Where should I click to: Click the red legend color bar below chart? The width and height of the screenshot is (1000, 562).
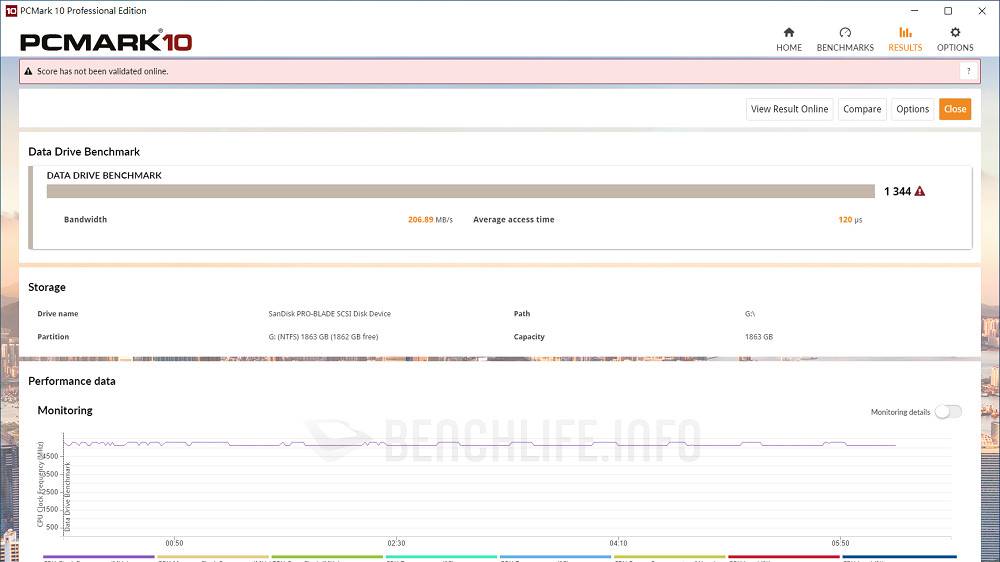pos(783,557)
